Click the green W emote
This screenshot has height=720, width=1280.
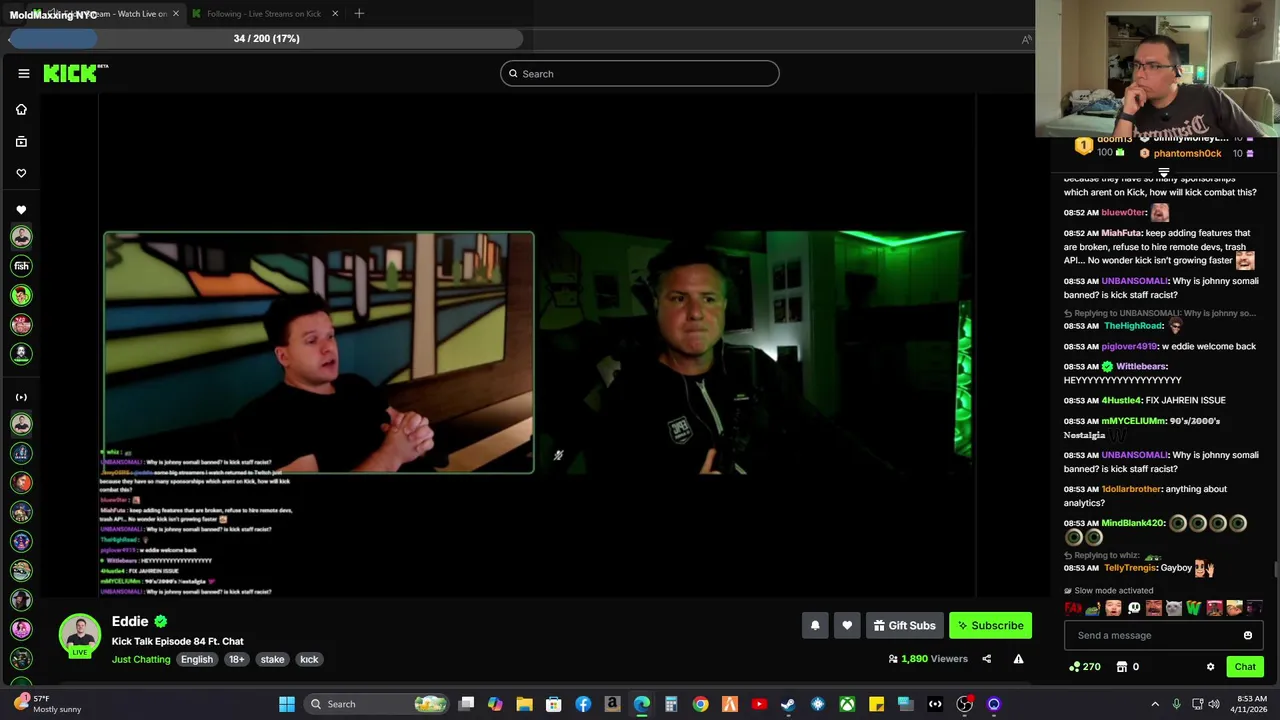1194,608
